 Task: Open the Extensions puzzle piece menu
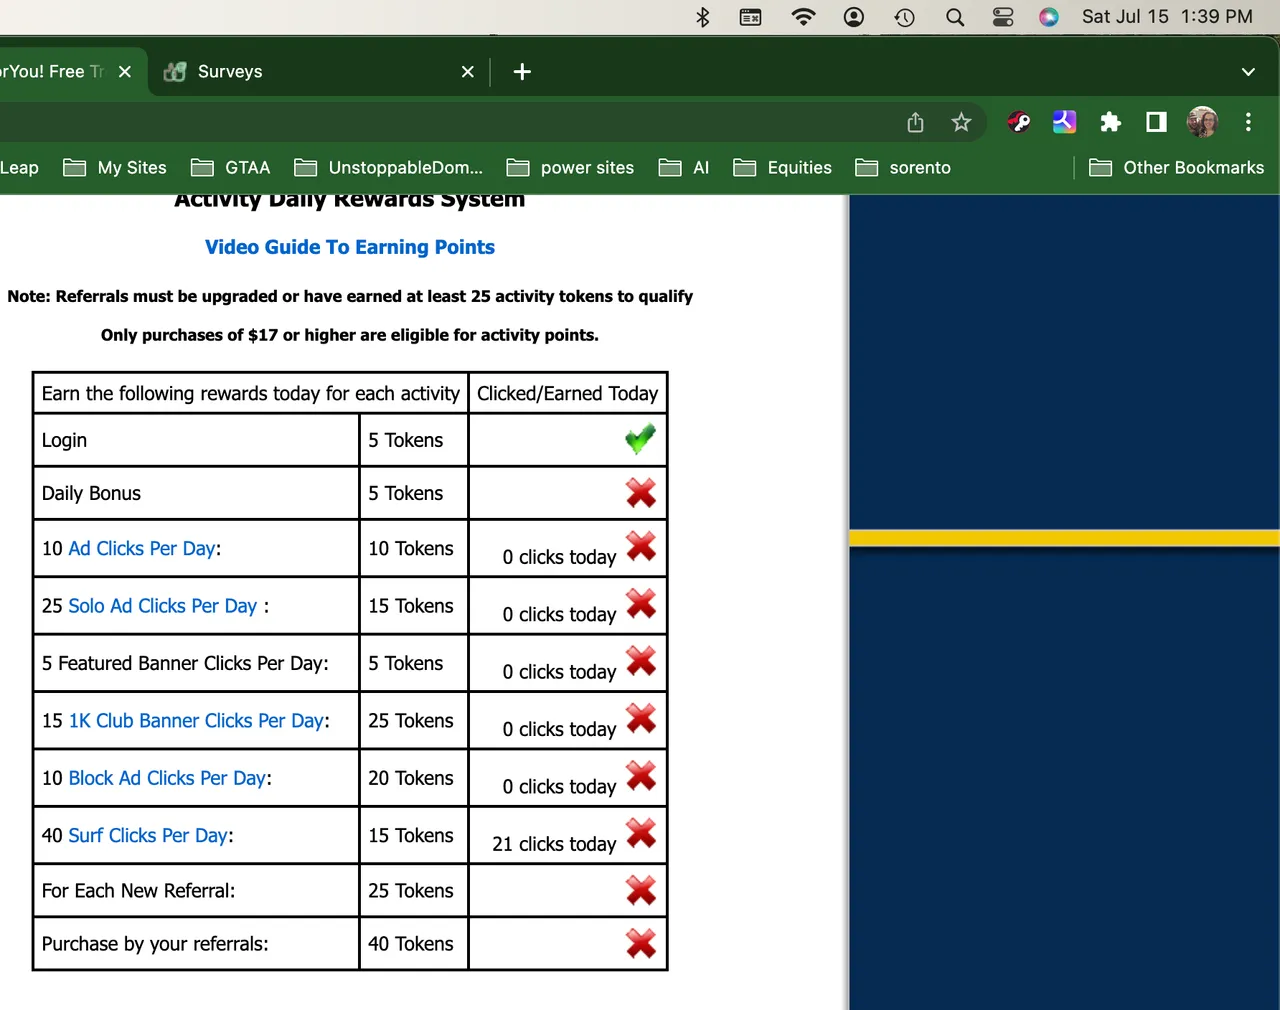click(x=1110, y=122)
